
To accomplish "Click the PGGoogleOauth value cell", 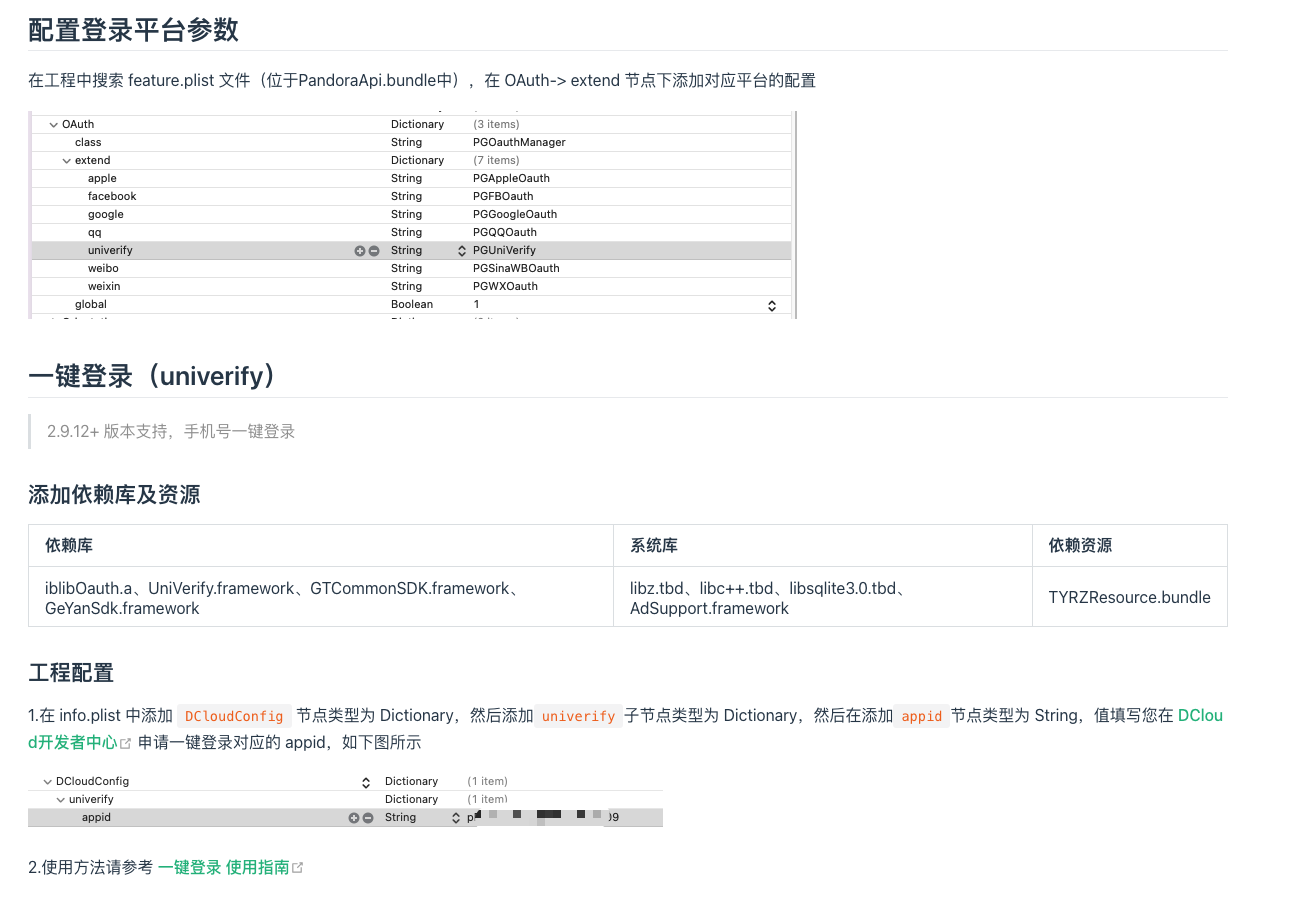I will coord(515,215).
